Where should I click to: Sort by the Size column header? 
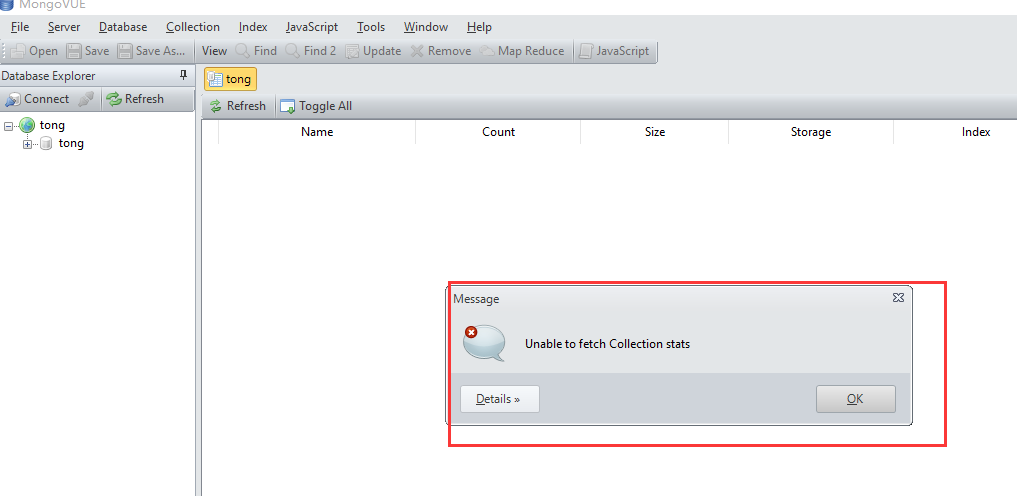(x=654, y=132)
